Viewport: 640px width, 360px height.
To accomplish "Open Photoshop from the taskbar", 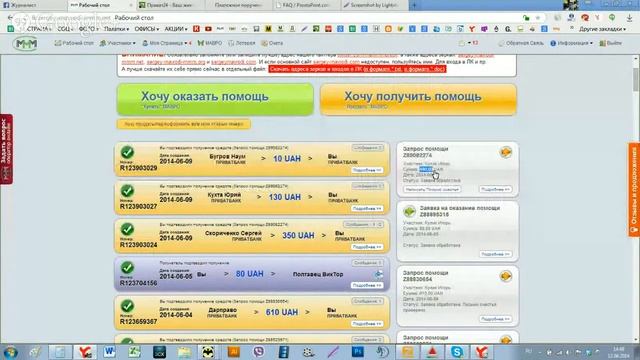I will click(x=358, y=352).
